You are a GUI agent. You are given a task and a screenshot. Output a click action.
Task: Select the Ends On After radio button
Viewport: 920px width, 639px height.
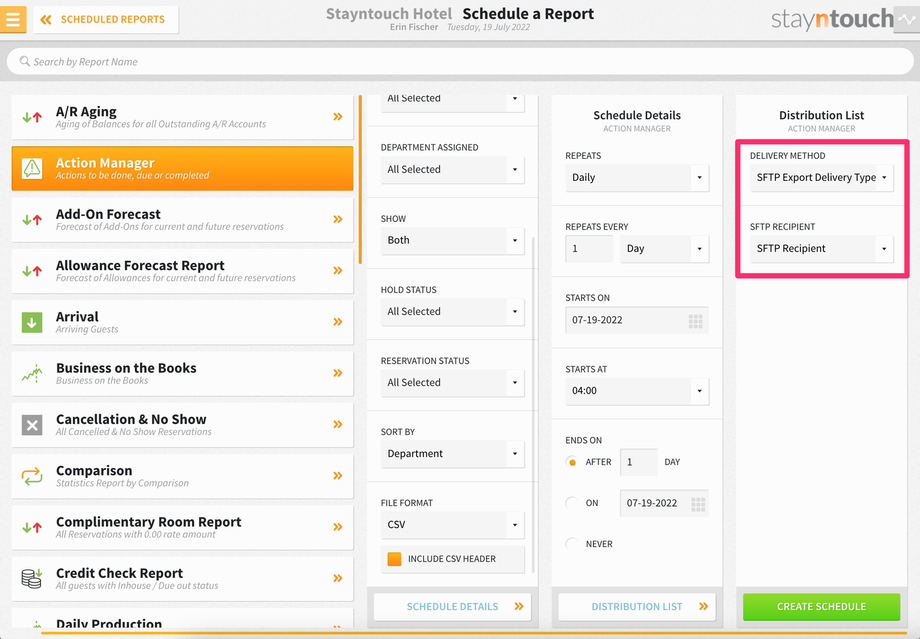tap(572, 462)
